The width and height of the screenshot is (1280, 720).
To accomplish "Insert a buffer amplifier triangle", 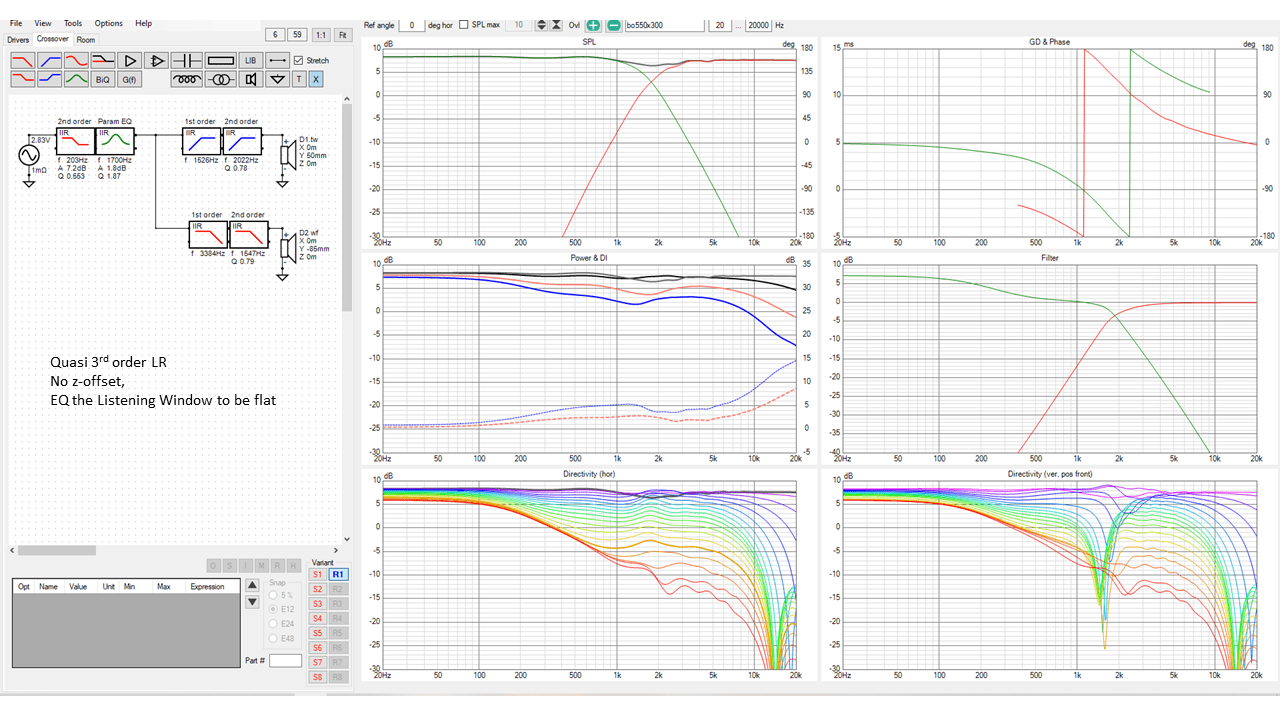I will 130,60.
